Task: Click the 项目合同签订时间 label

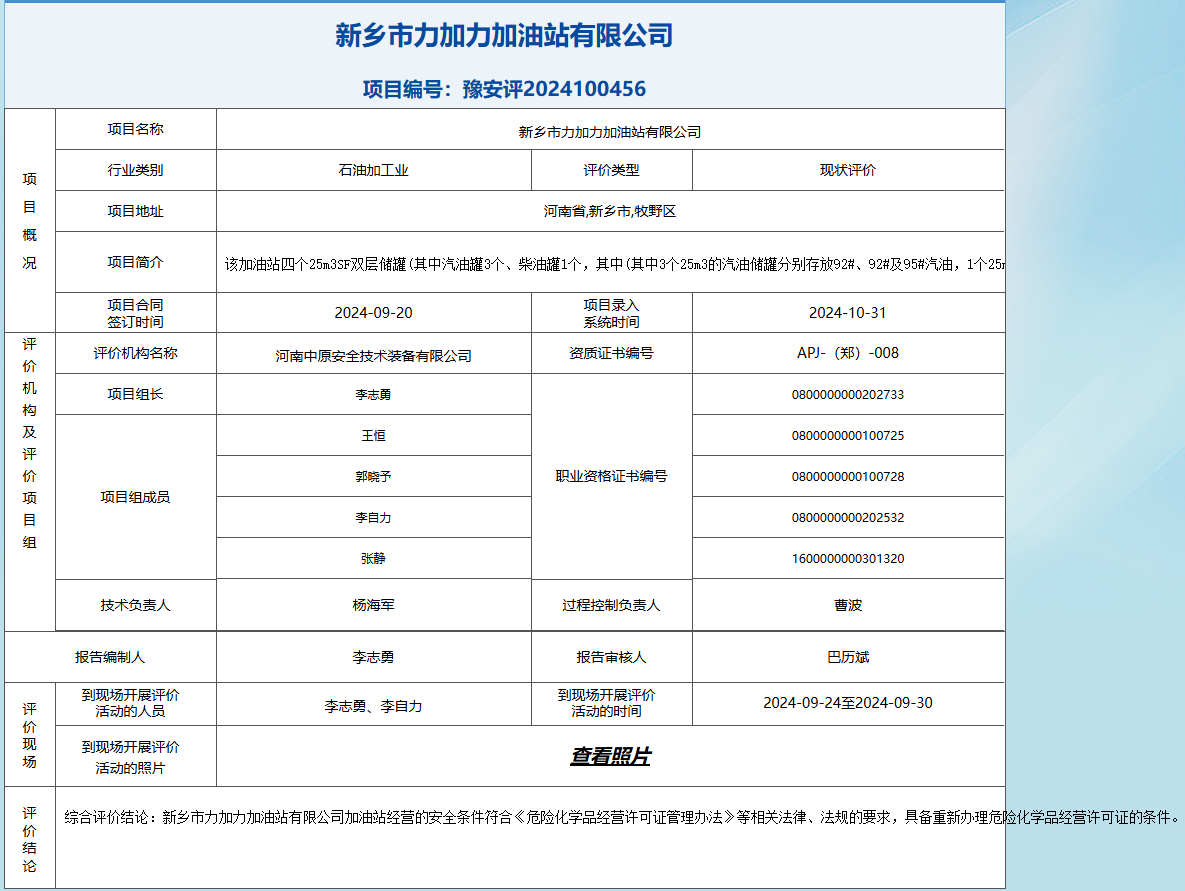Action: (135, 313)
